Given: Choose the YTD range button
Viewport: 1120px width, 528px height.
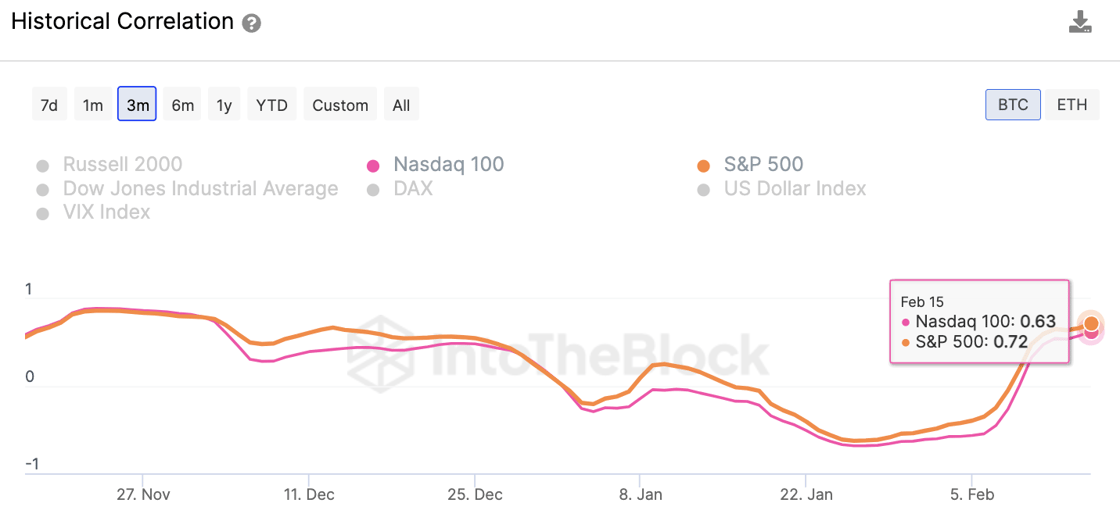Looking at the screenshot, I should pos(271,105).
